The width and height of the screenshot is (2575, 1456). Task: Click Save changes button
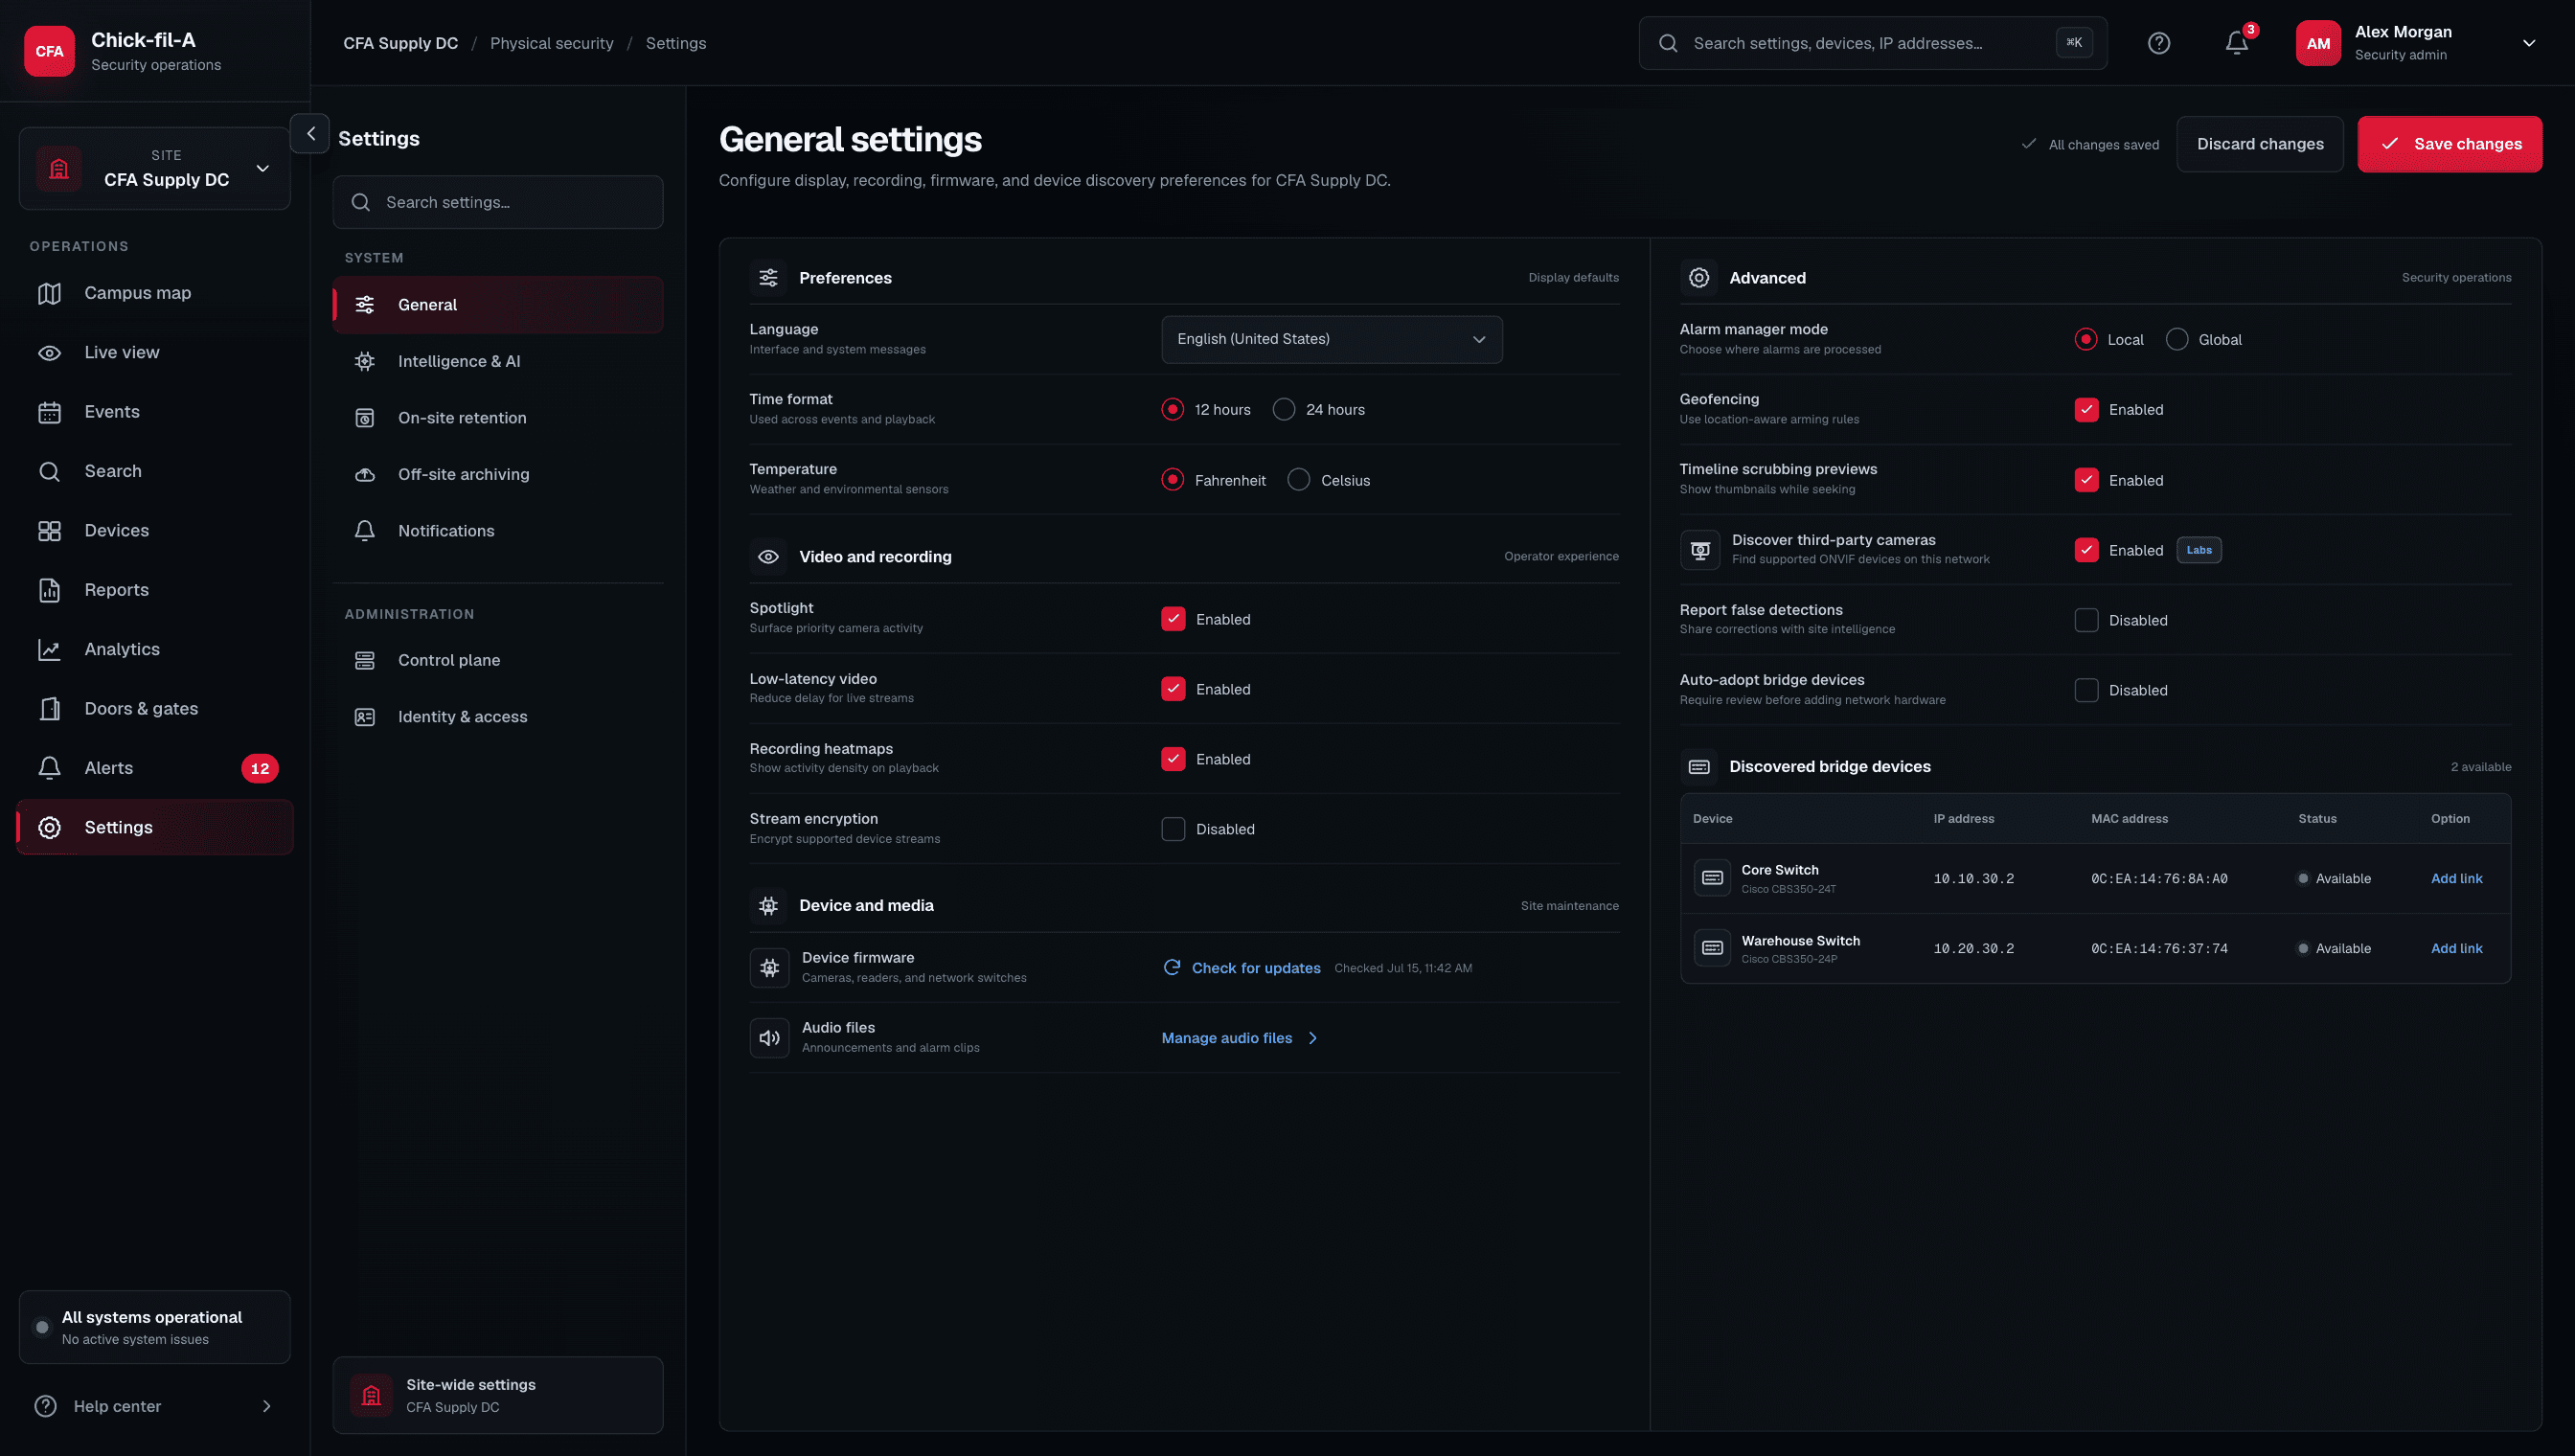2449,144
